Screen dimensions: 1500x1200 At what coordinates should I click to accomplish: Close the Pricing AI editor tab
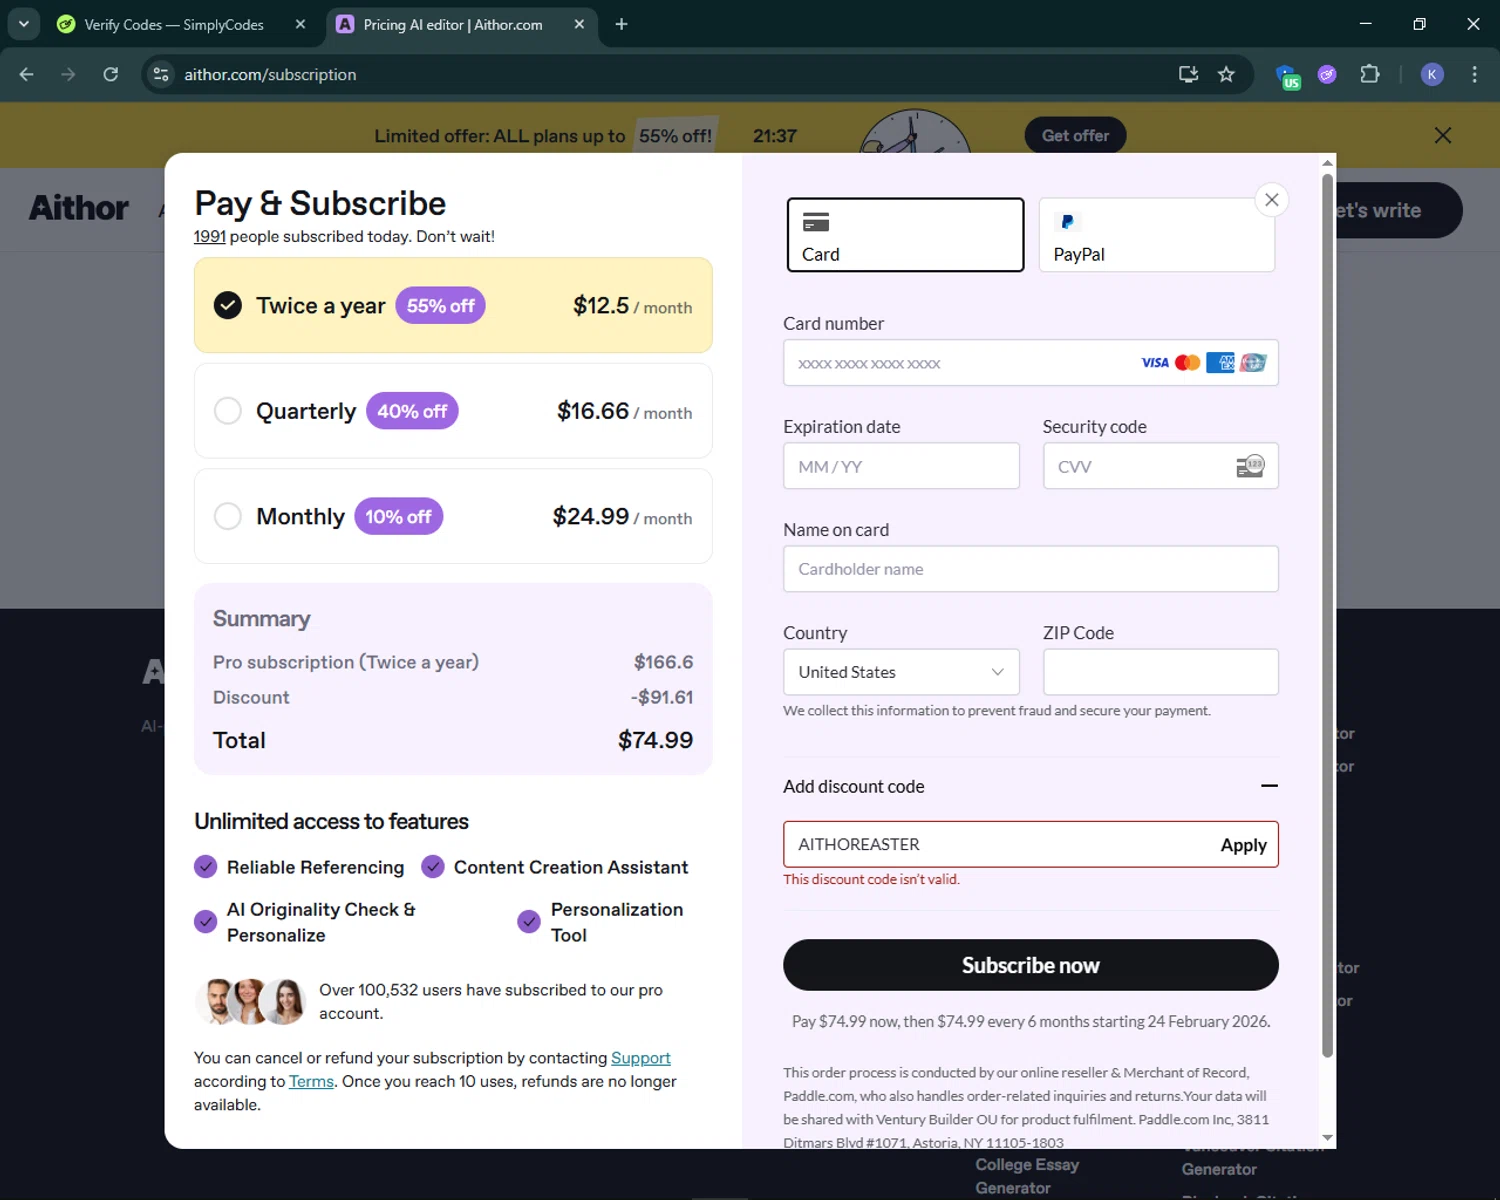[x=579, y=24]
